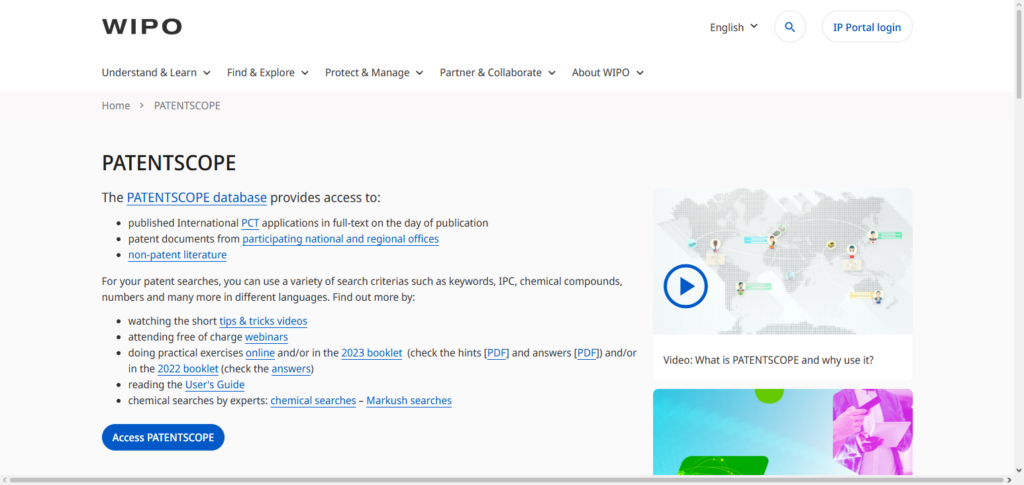
Task: Open the User's Guide link
Action: [215, 385]
